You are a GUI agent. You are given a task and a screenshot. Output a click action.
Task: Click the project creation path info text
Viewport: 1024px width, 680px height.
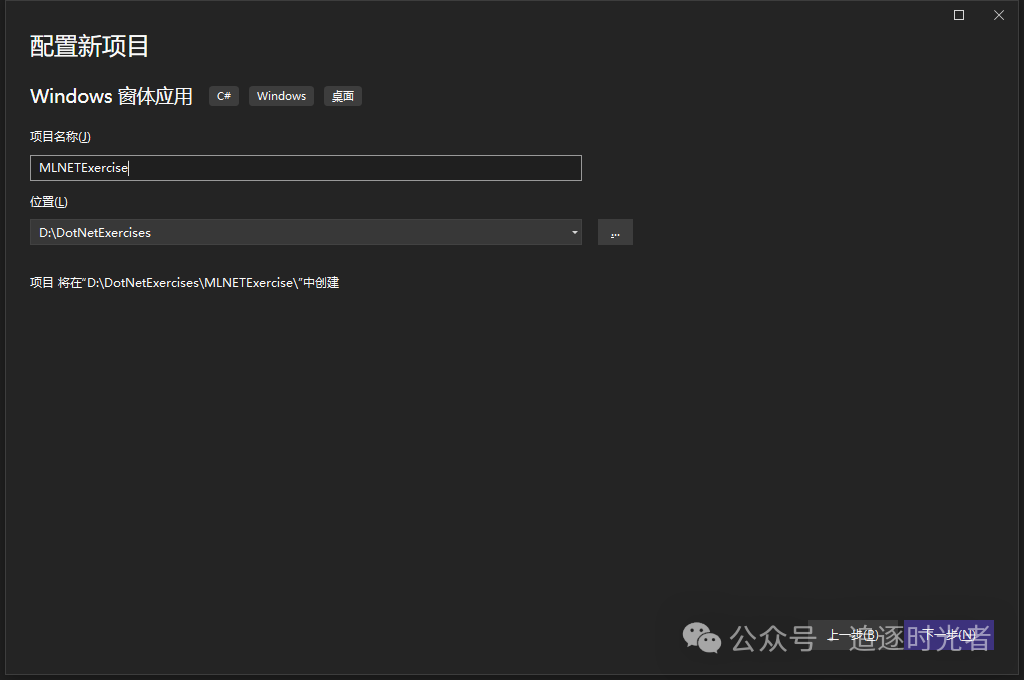pos(185,283)
